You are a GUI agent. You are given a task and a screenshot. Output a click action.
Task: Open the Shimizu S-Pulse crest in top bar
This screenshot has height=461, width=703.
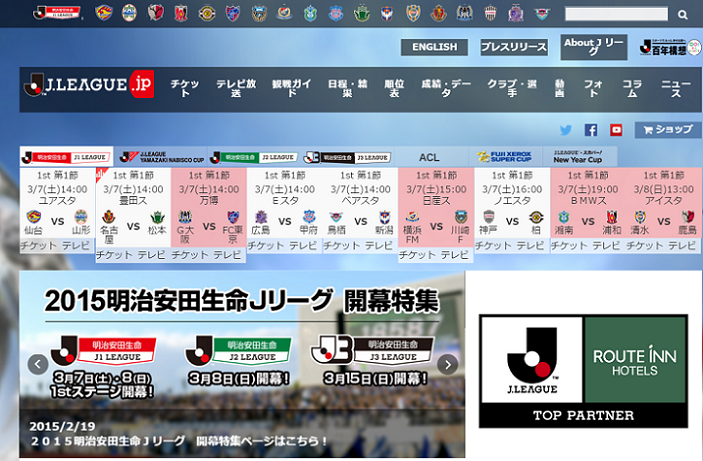click(413, 13)
